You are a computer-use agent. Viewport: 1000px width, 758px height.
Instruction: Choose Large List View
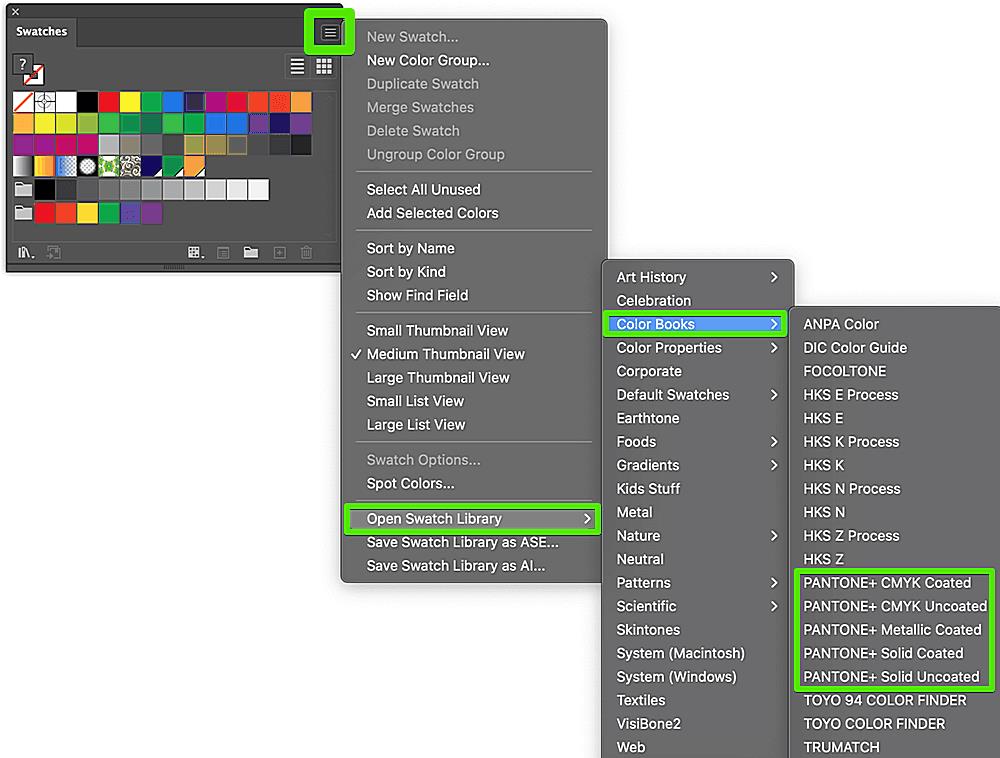click(416, 425)
